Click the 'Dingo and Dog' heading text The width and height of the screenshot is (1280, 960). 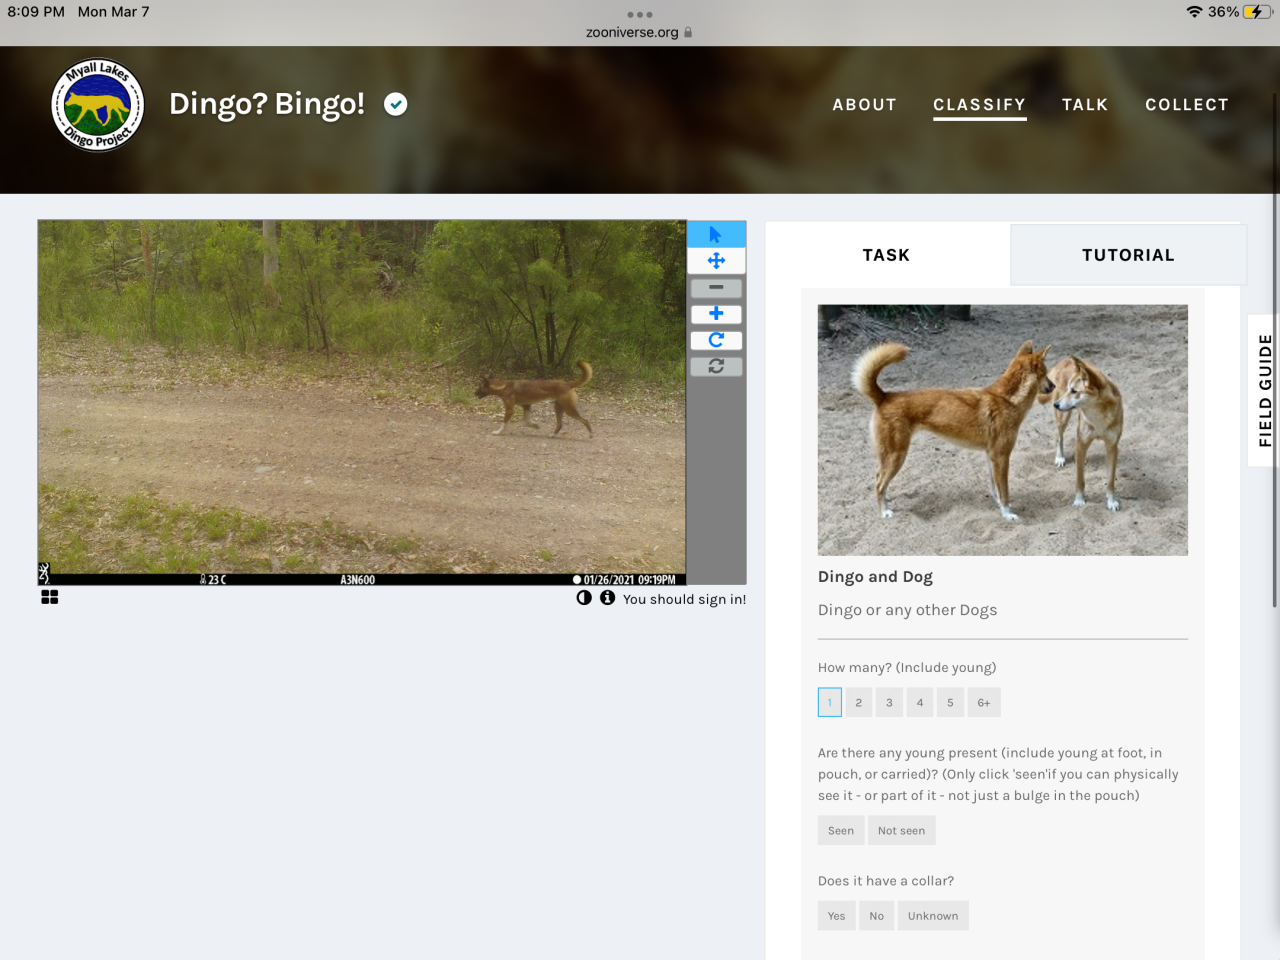[875, 576]
